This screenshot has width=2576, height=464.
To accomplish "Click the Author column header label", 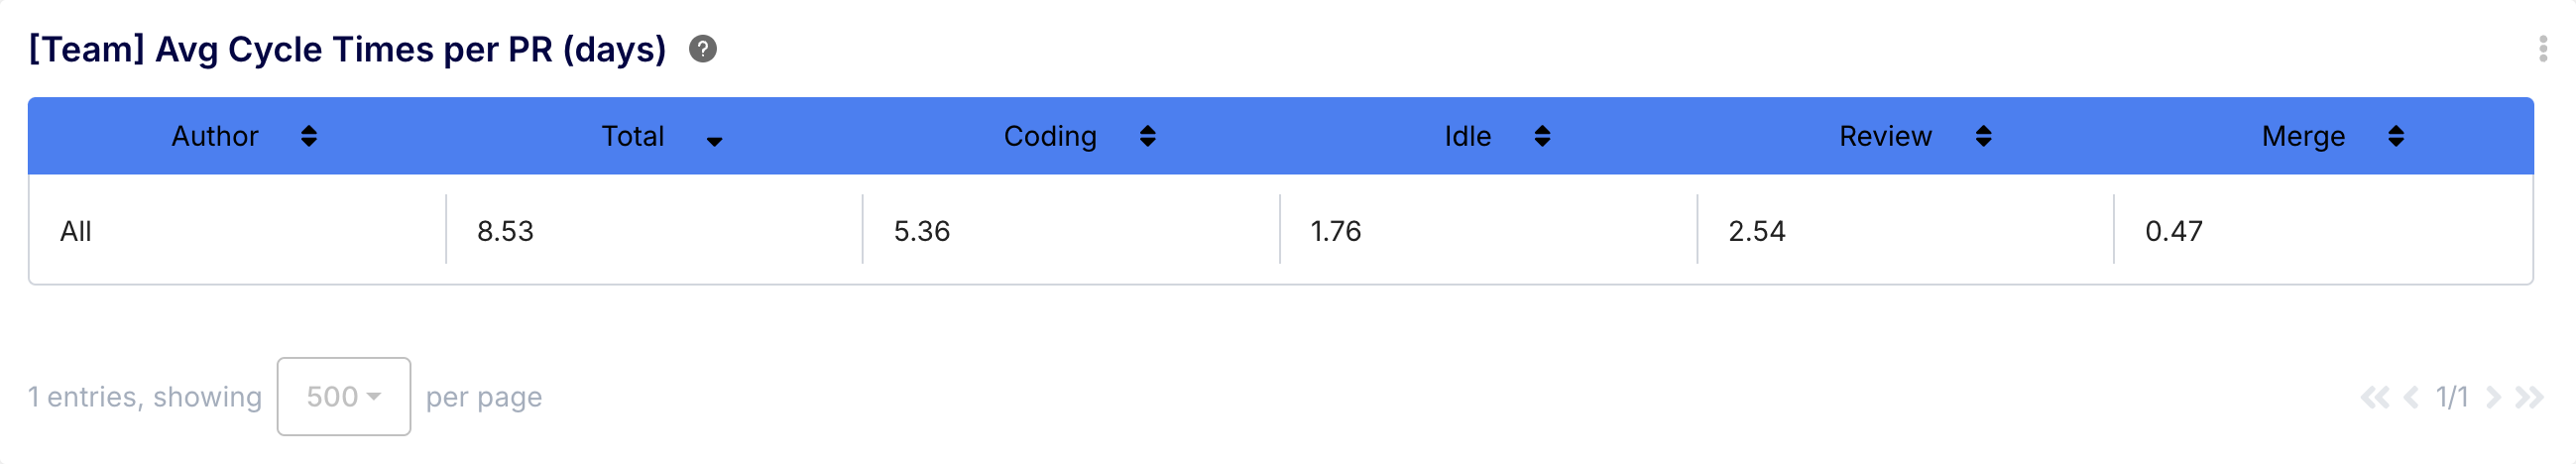I will (214, 136).
